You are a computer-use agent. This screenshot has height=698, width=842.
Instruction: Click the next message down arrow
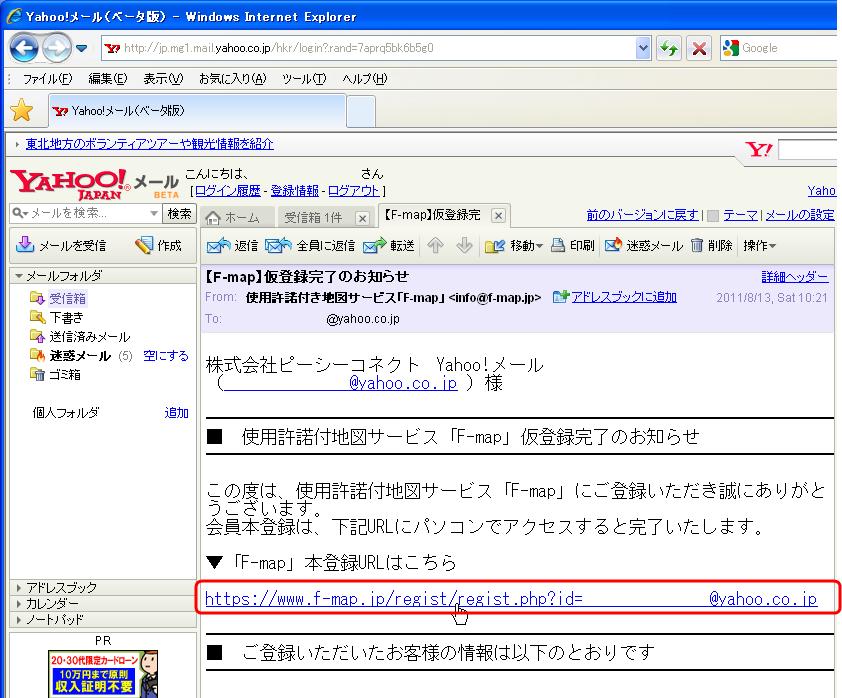click(464, 245)
